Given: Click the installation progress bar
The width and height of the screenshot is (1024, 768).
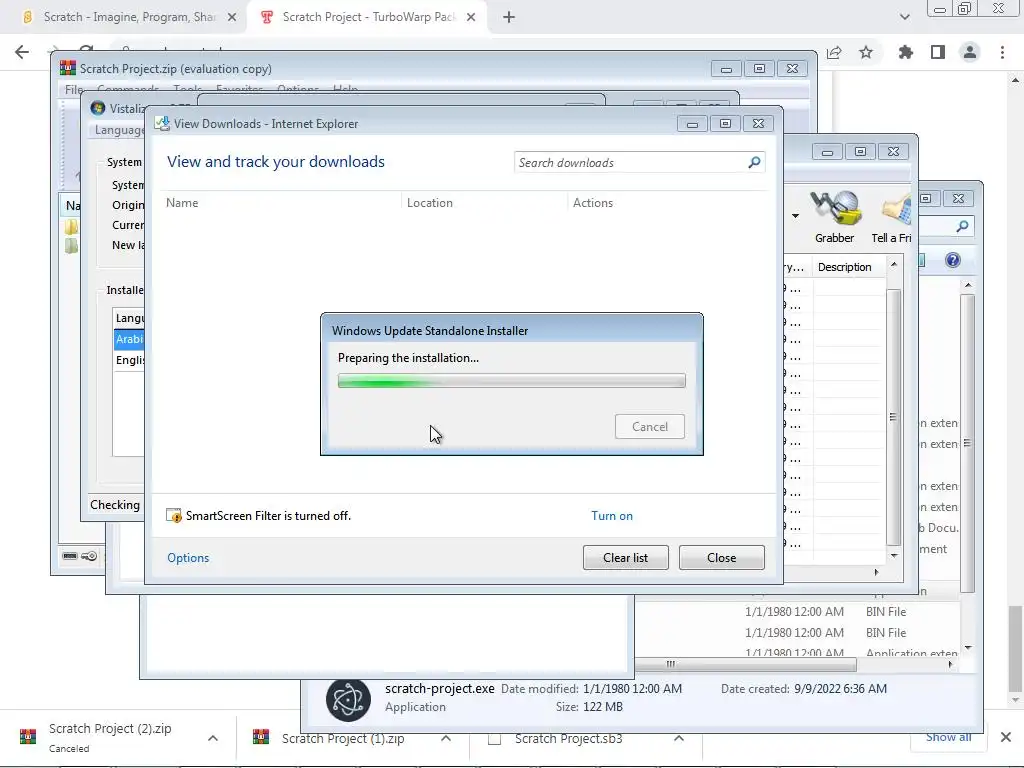Looking at the screenshot, I should coord(511,381).
